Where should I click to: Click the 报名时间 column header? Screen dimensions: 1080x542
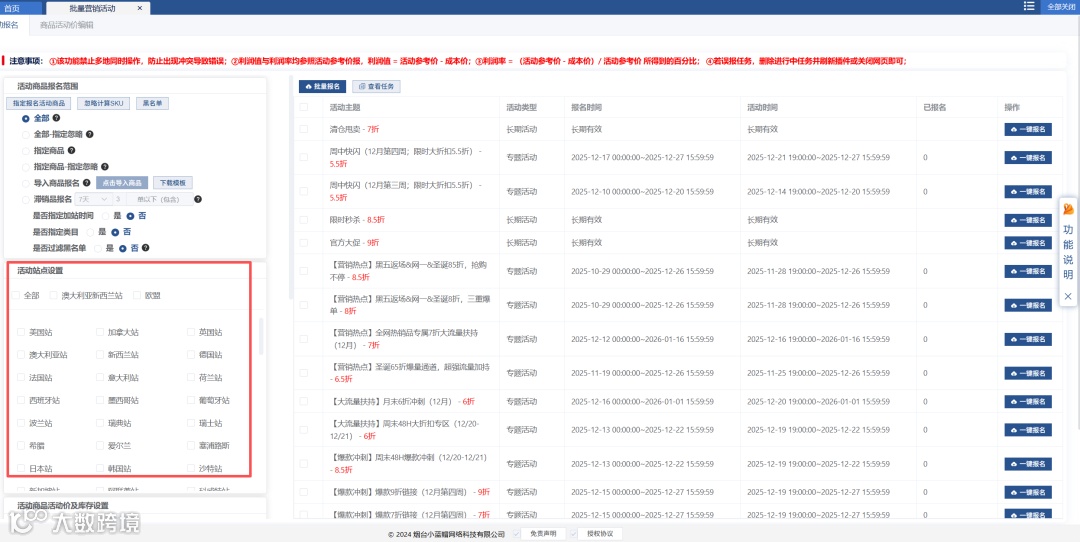tap(586, 107)
